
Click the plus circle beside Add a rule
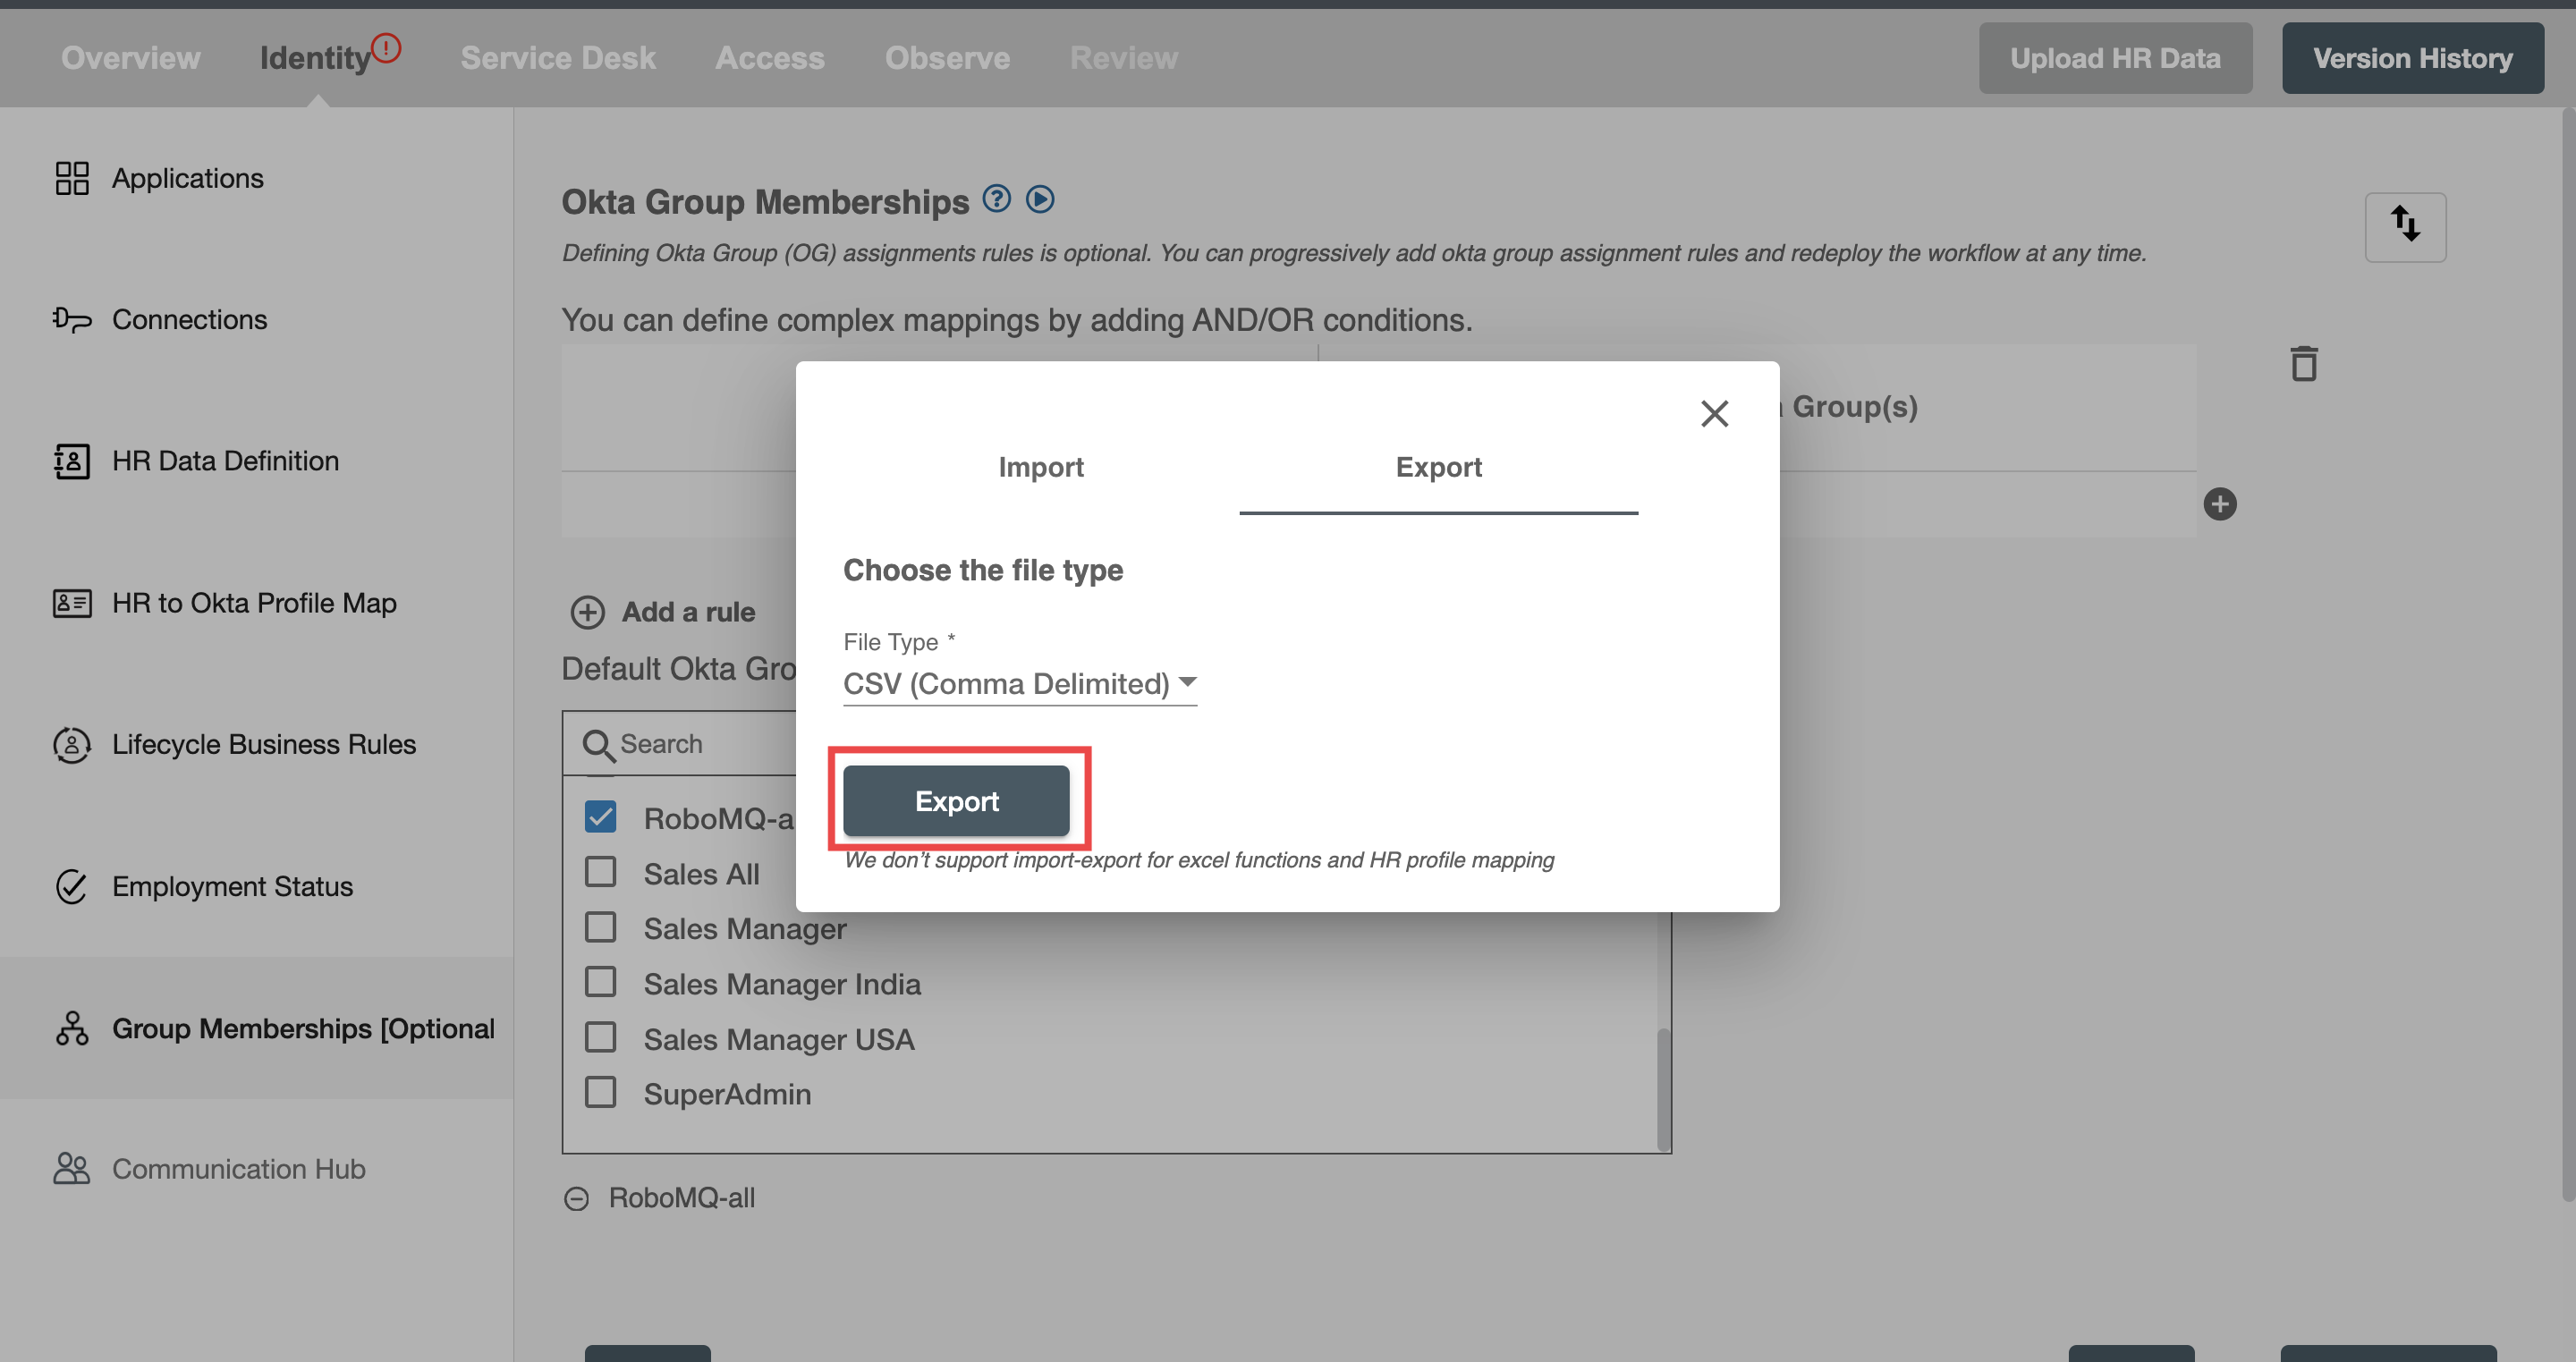588,612
